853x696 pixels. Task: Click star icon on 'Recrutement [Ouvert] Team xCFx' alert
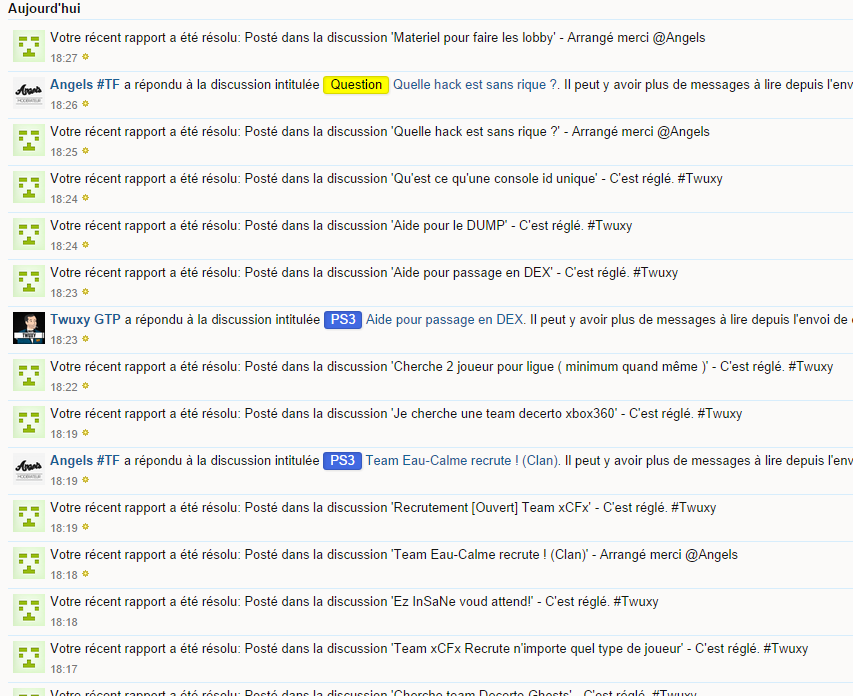click(85, 527)
